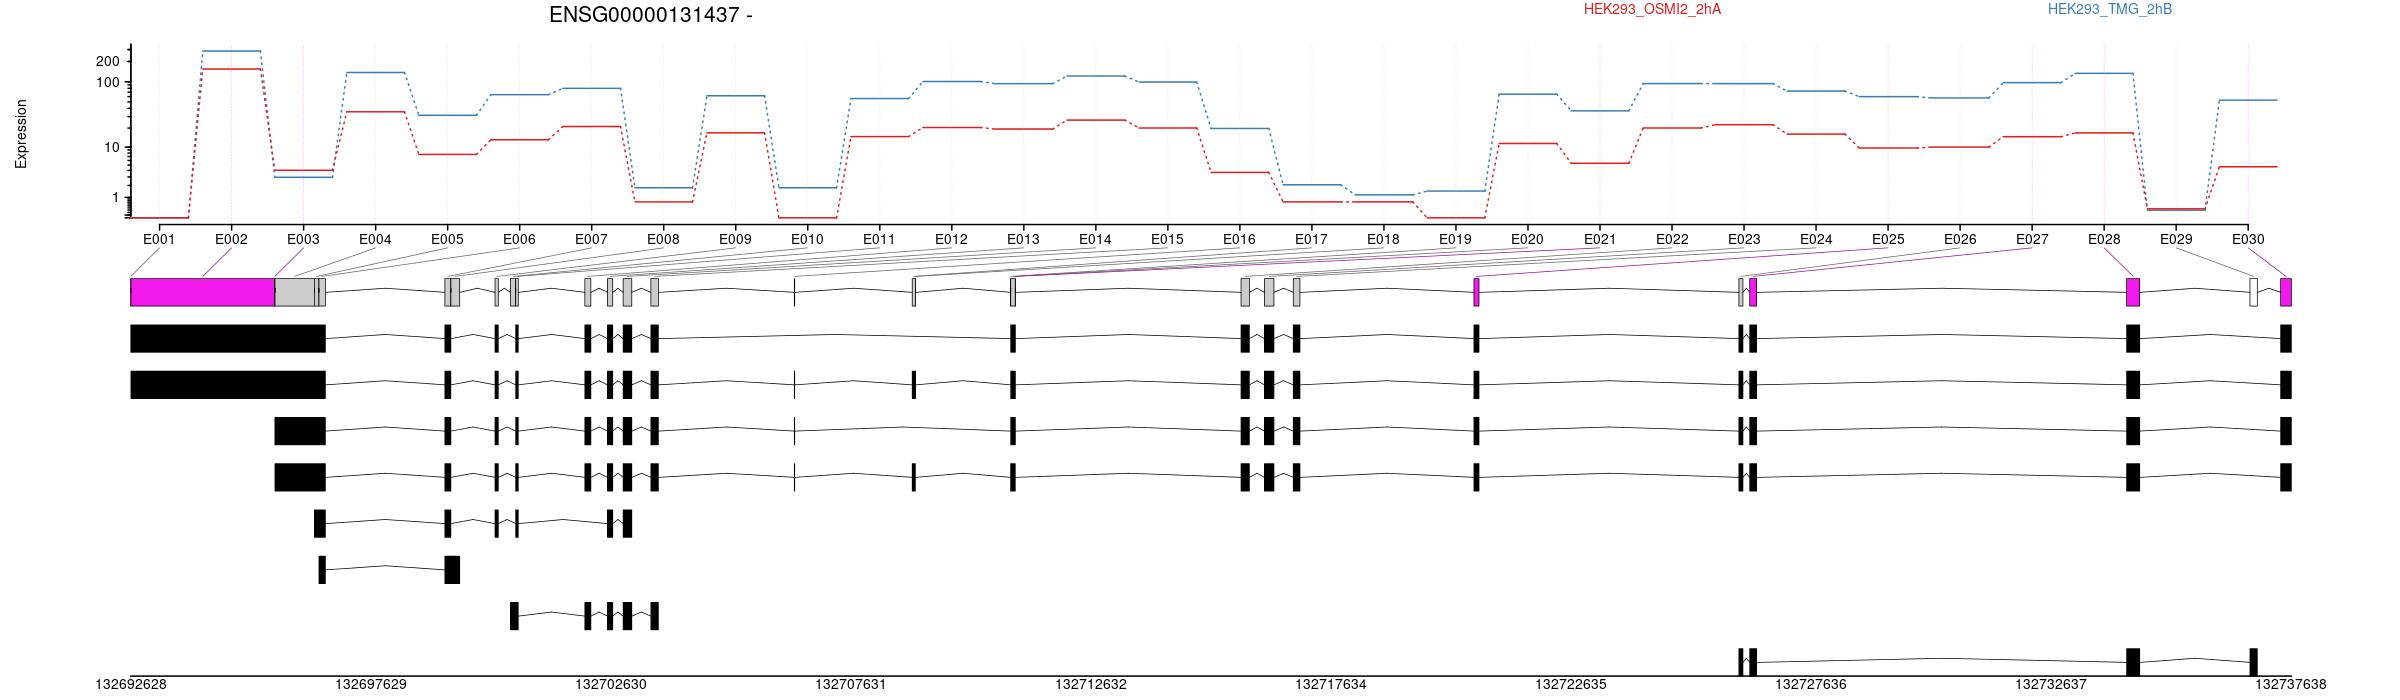The width and height of the screenshot is (2400, 700).
Task: Click exon label E028
Action: [x=2104, y=239]
